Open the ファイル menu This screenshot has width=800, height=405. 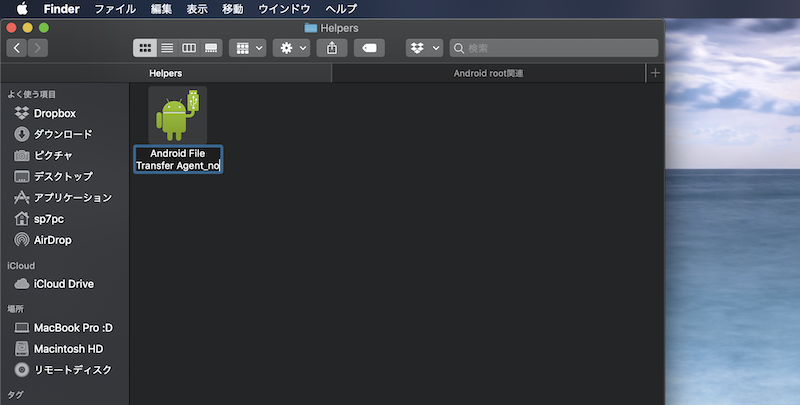click(x=115, y=9)
